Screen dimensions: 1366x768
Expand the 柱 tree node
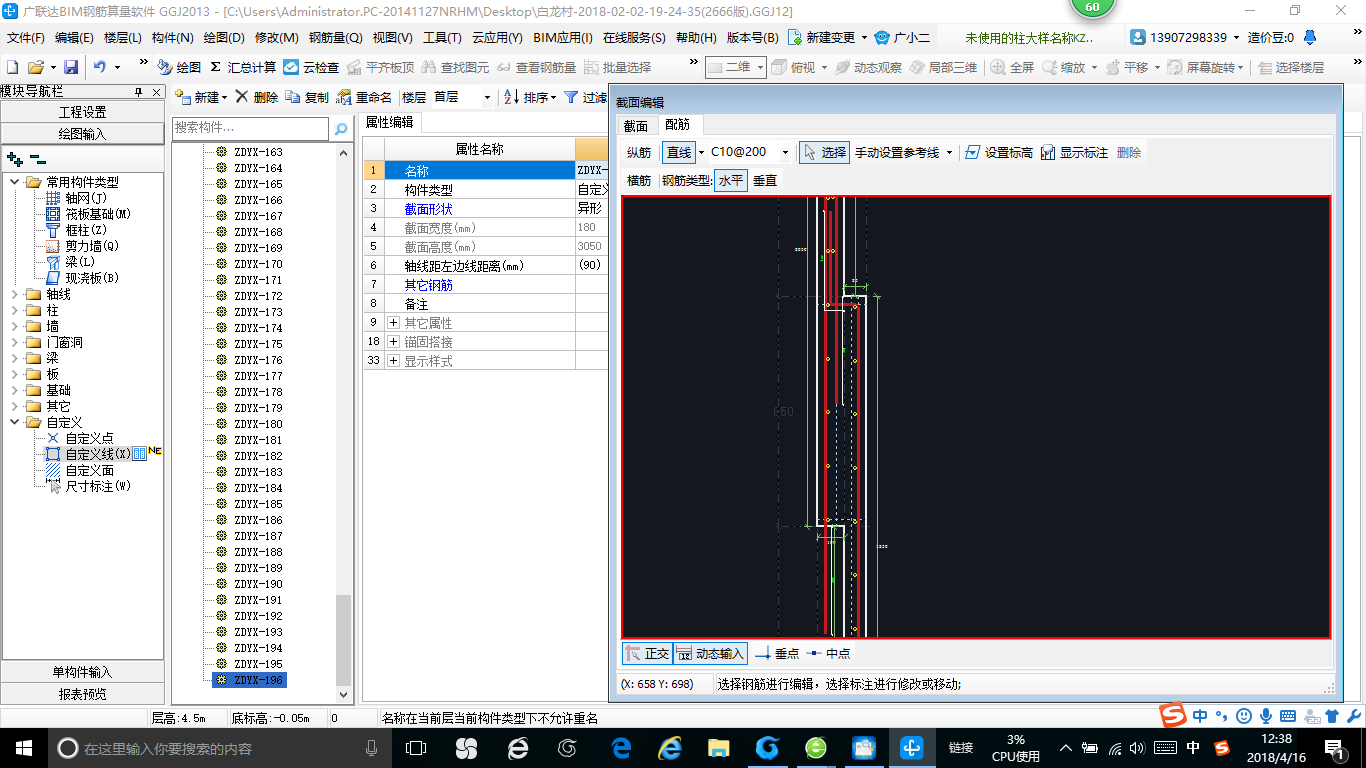point(15,310)
